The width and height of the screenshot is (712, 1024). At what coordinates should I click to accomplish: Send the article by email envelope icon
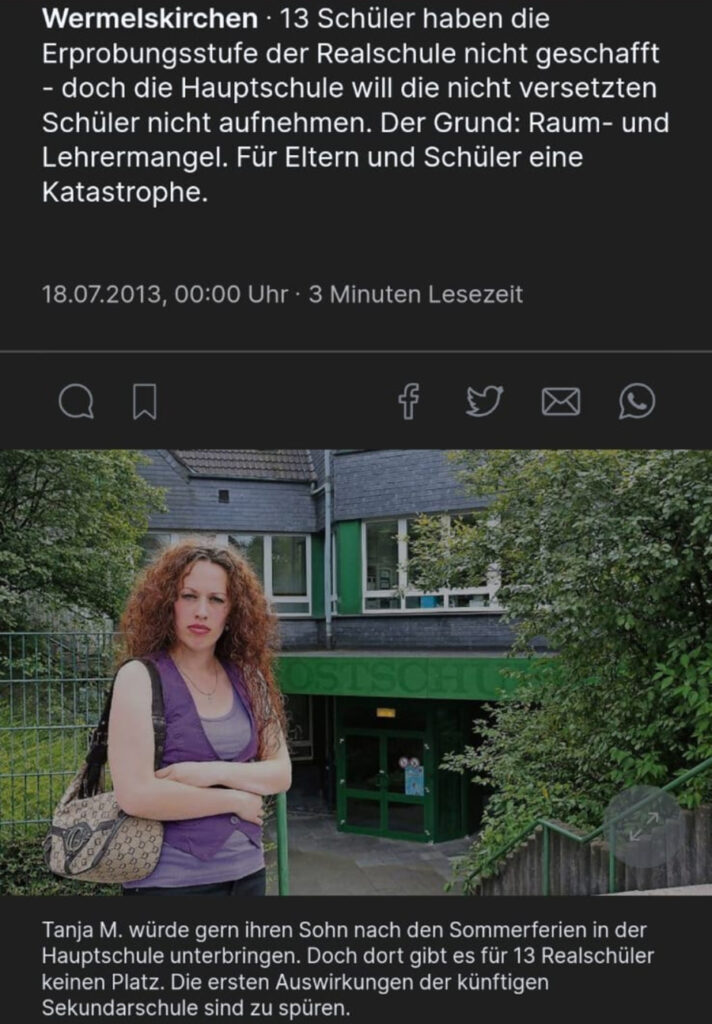point(561,402)
